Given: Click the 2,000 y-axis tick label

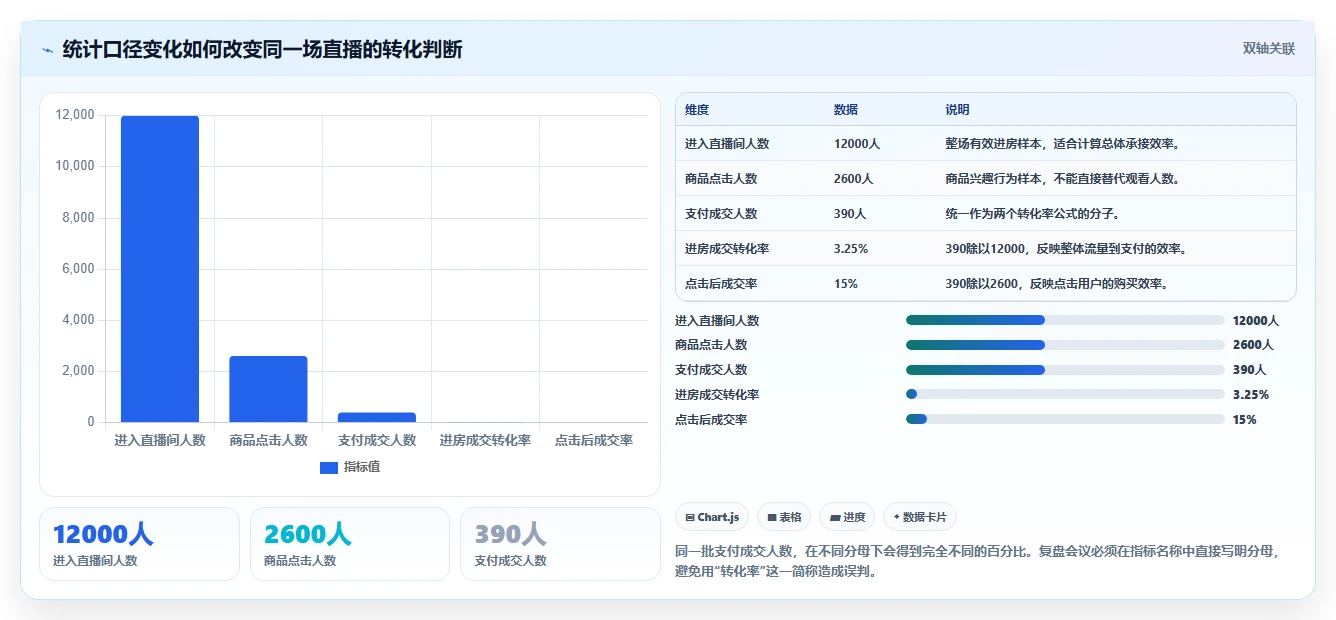Looking at the screenshot, I should tap(78, 371).
